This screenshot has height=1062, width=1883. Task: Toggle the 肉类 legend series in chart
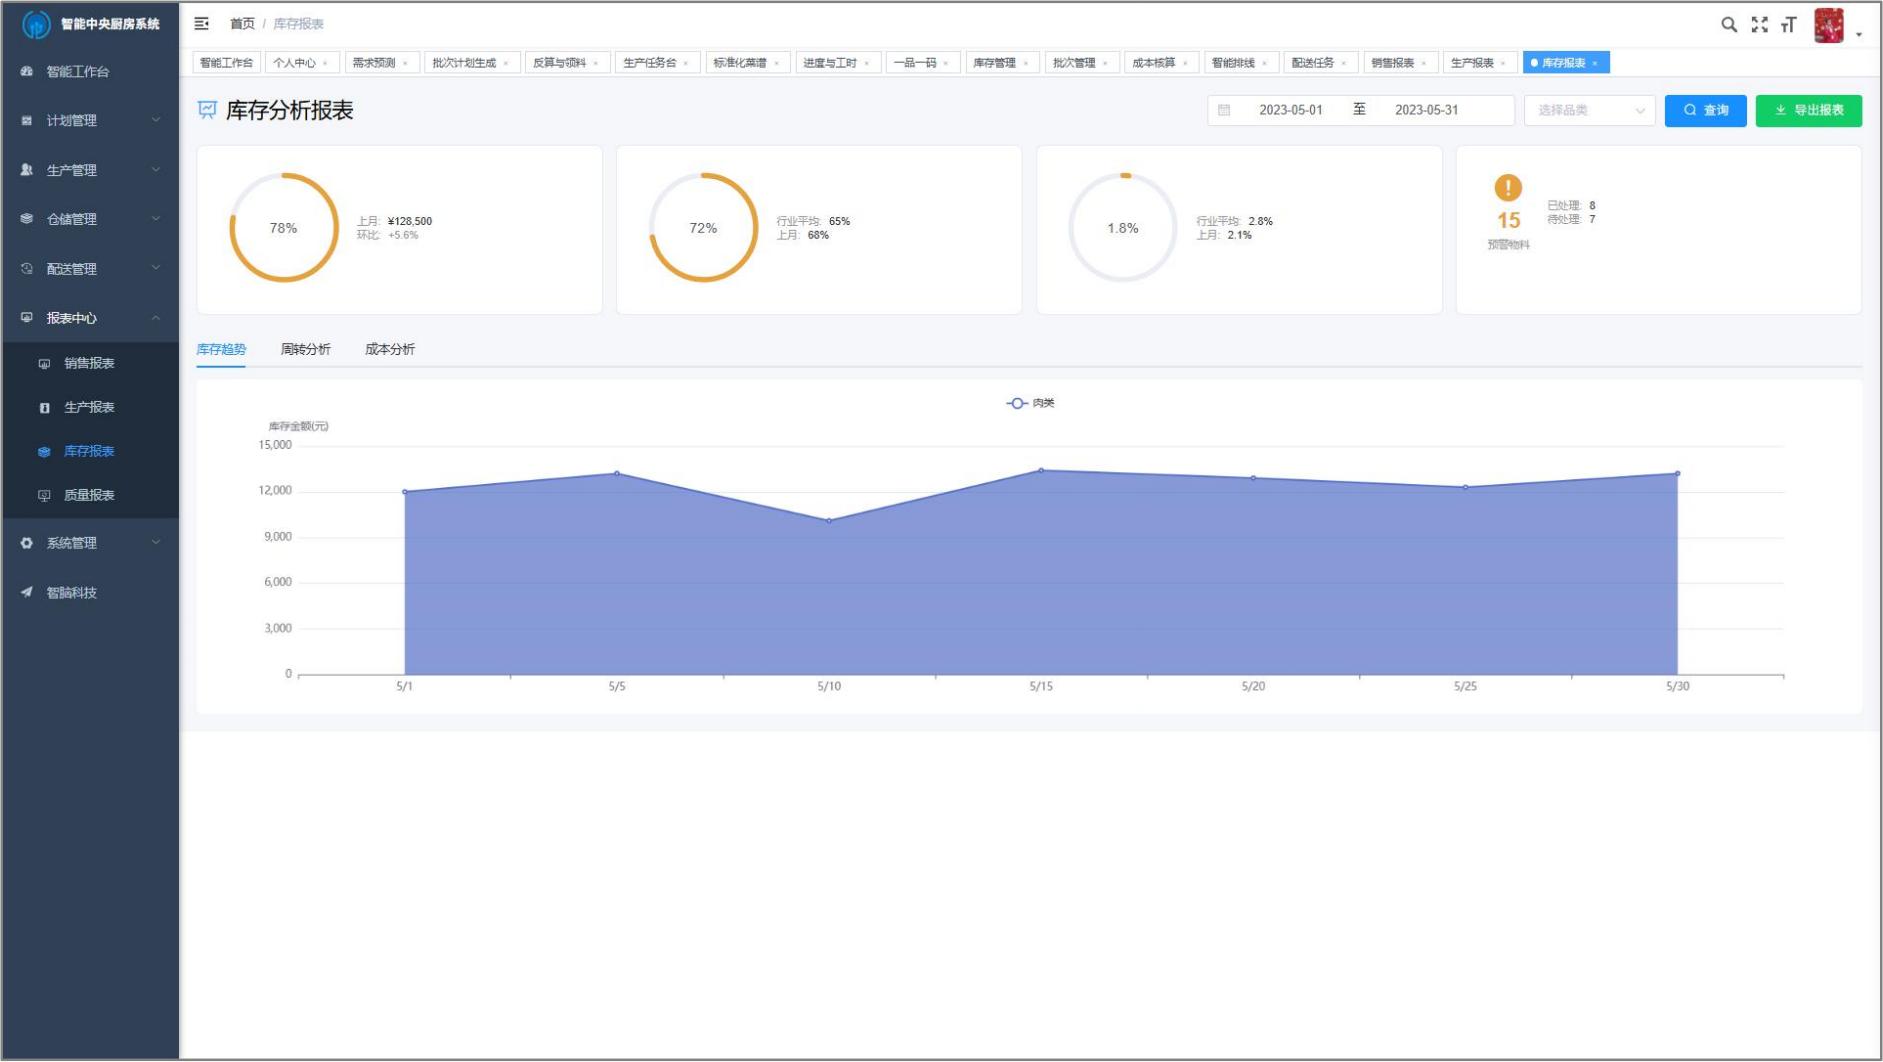pyautogui.click(x=1030, y=403)
